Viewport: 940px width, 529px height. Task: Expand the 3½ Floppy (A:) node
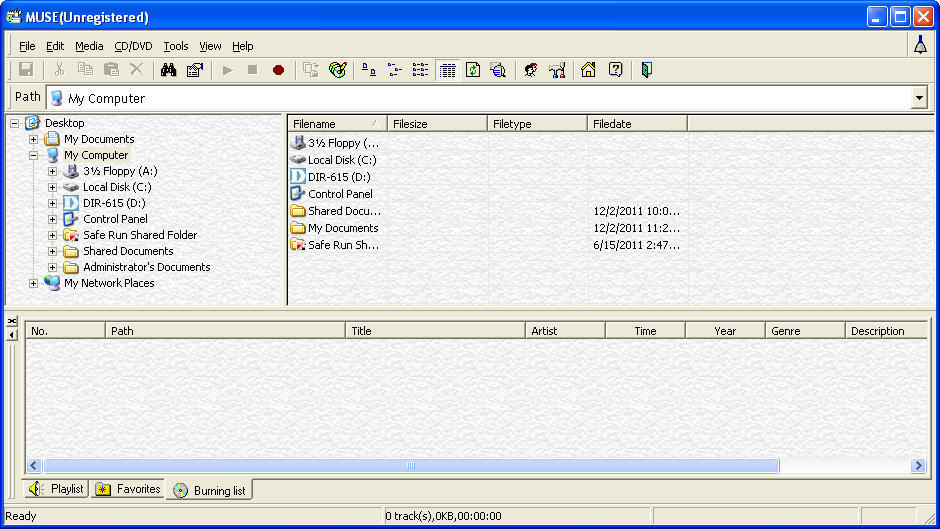pos(53,172)
